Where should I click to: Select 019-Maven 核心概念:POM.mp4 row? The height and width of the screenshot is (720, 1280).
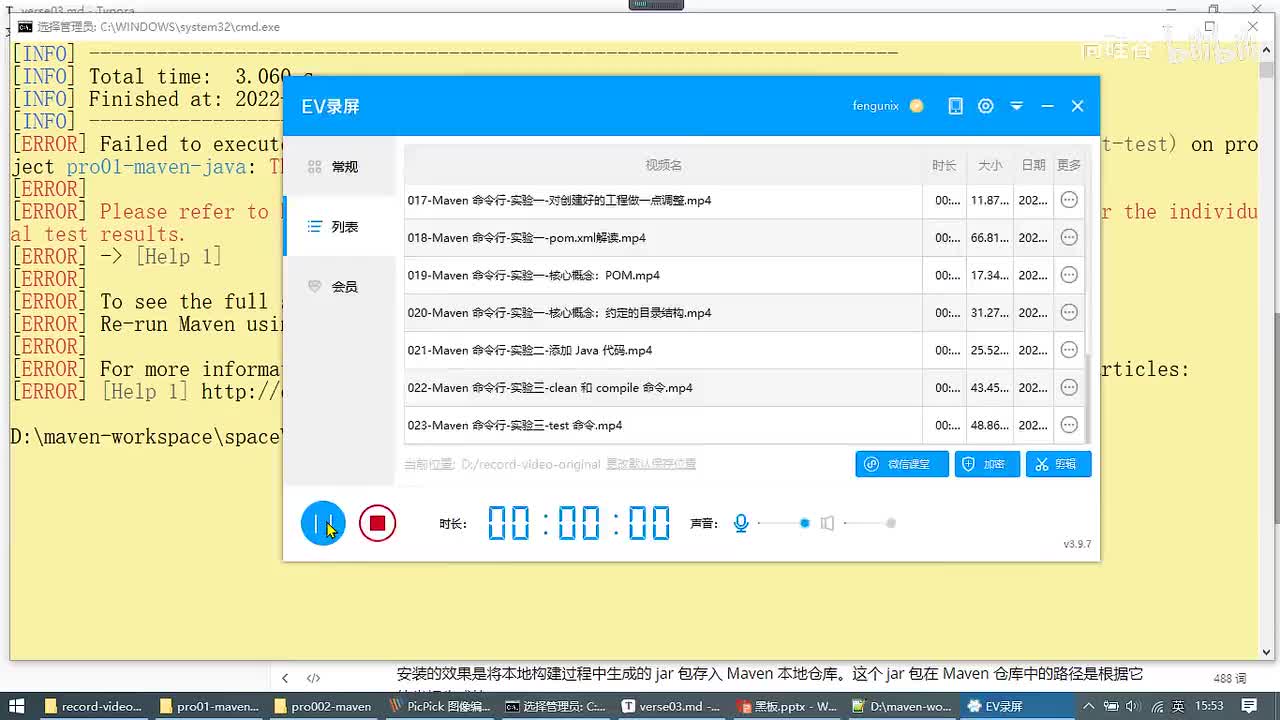[x=744, y=275]
